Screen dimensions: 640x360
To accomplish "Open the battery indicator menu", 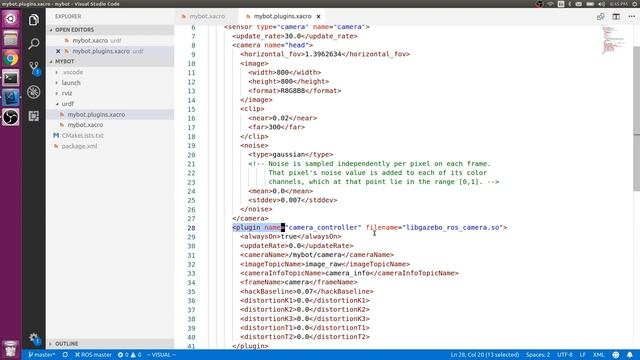I will coord(590,4).
